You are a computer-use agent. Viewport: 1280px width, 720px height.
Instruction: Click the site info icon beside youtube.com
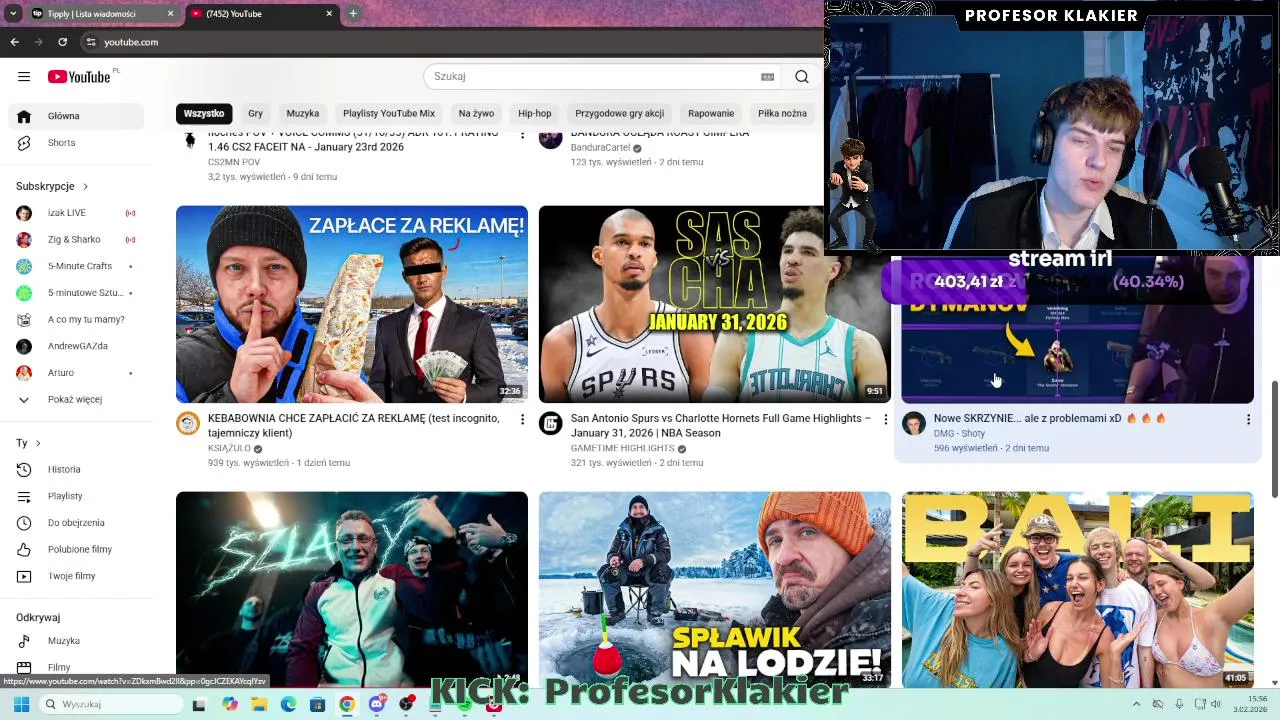click(91, 42)
